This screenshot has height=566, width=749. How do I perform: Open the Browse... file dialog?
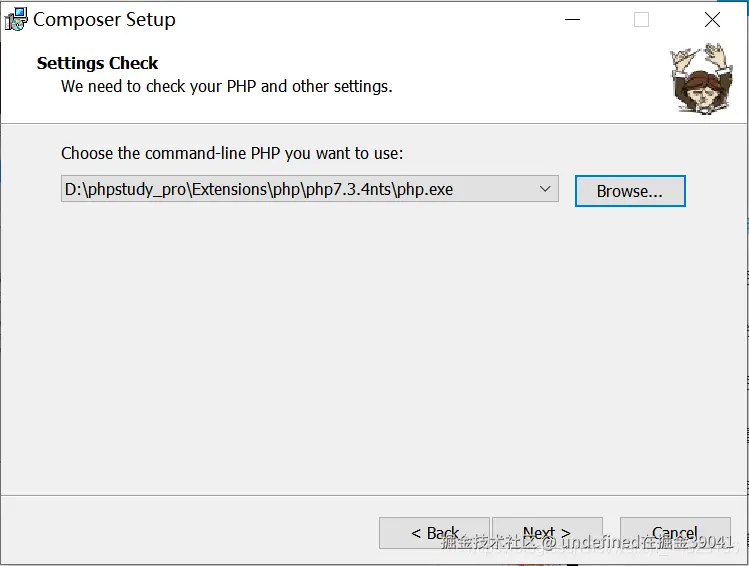pos(630,191)
